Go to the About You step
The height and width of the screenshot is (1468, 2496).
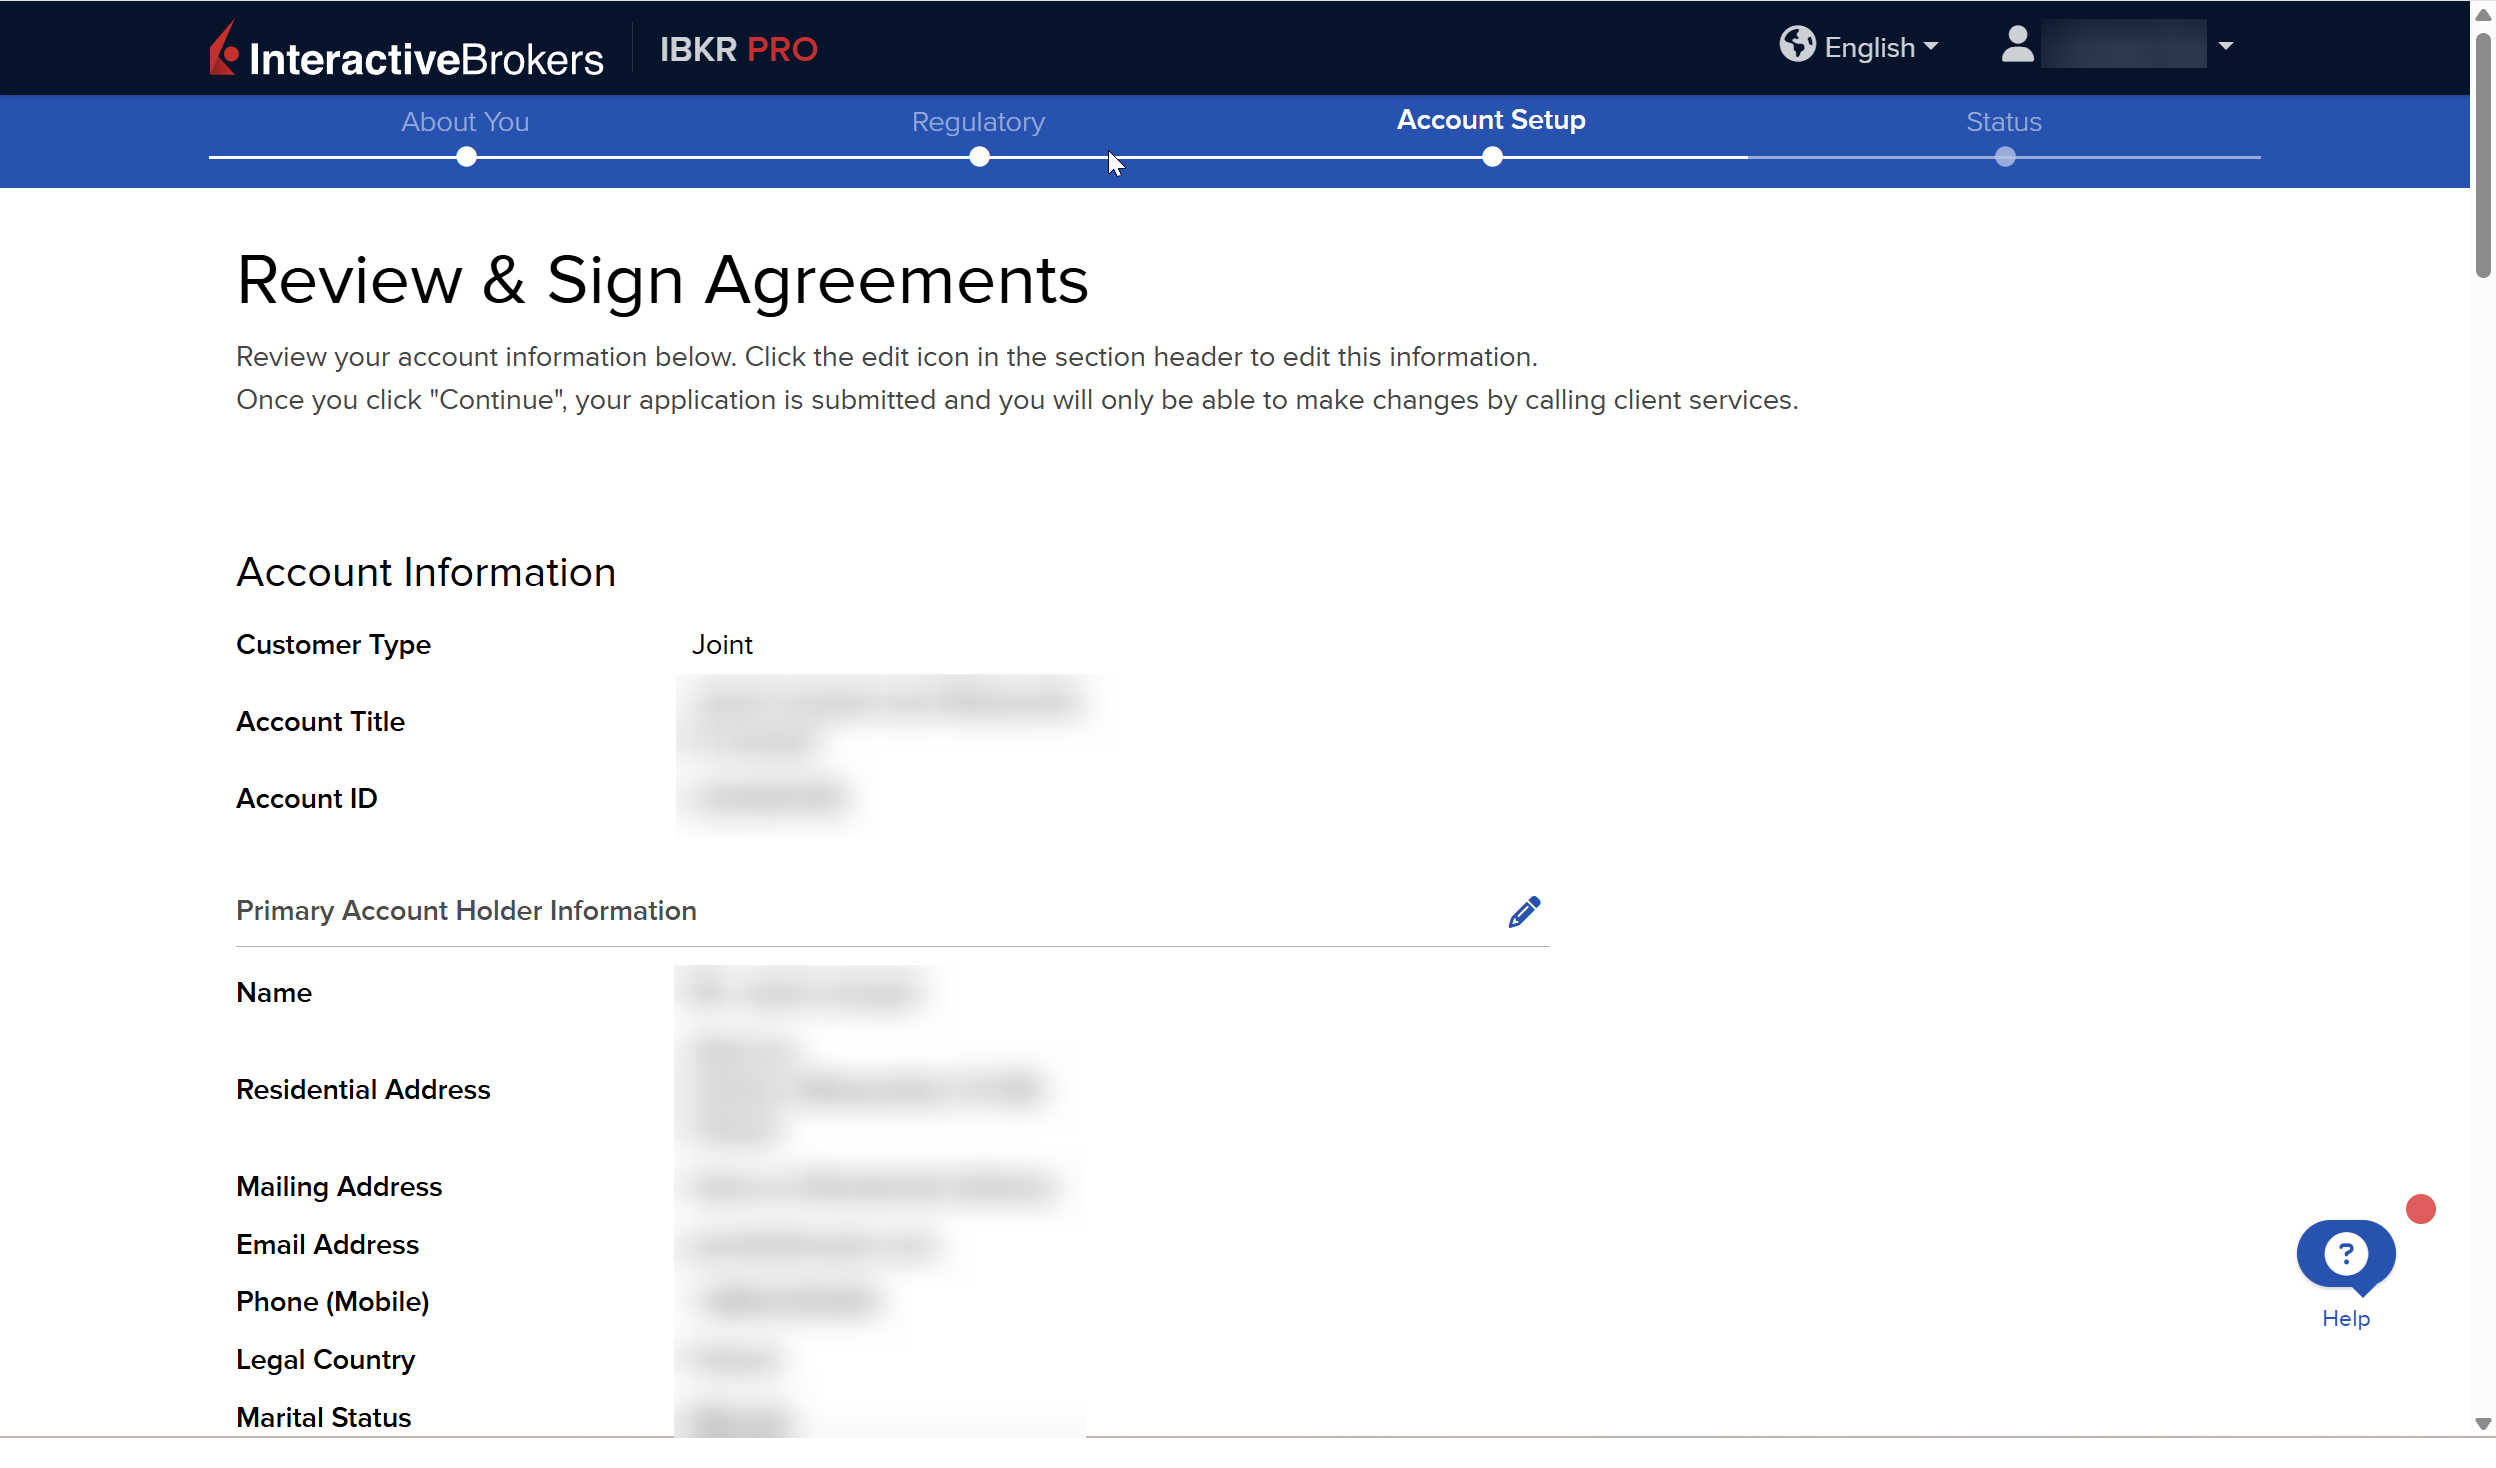[x=465, y=122]
